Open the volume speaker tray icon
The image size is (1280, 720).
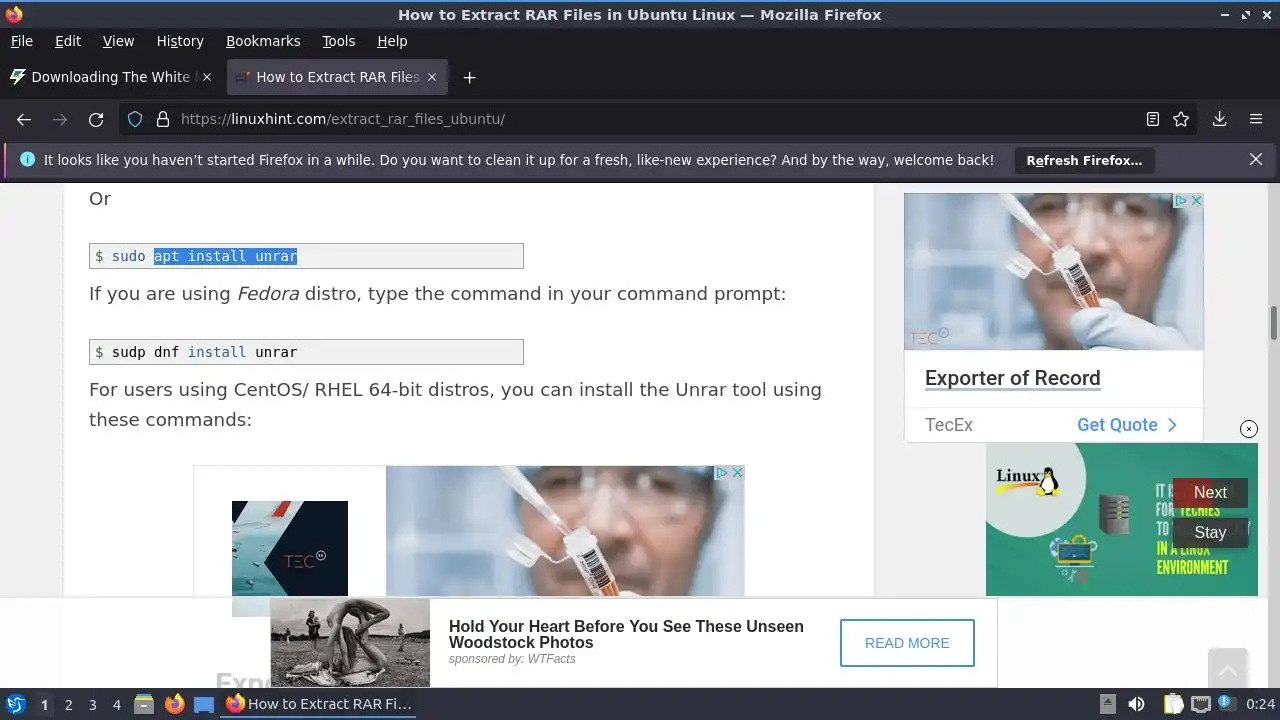point(1136,704)
